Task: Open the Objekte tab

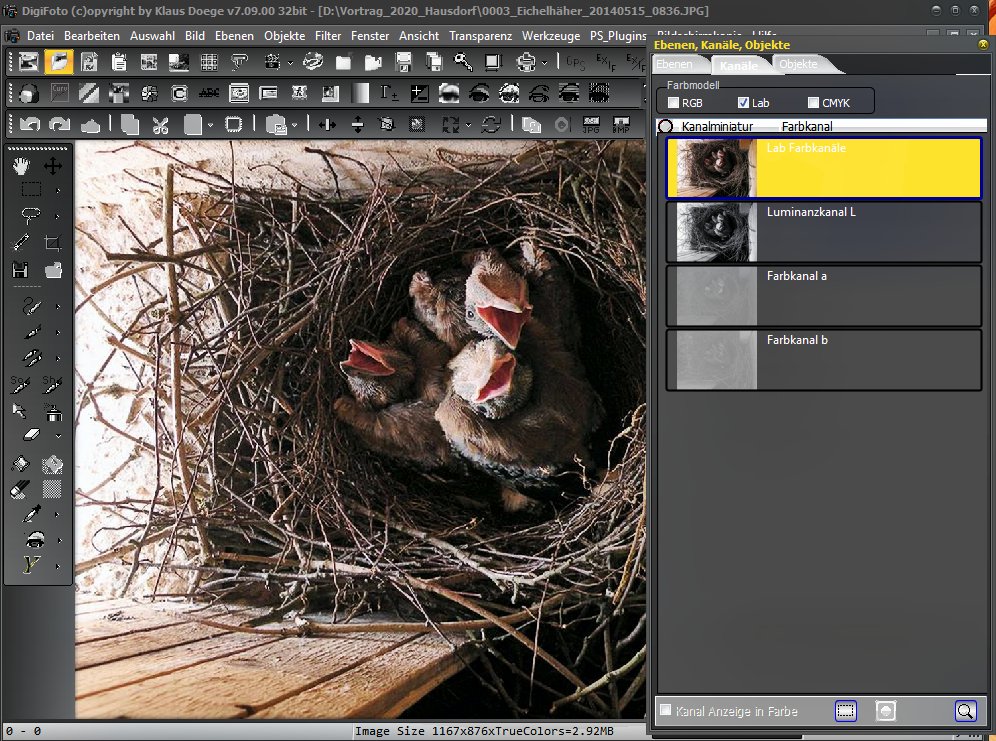Action: tap(798, 64)
